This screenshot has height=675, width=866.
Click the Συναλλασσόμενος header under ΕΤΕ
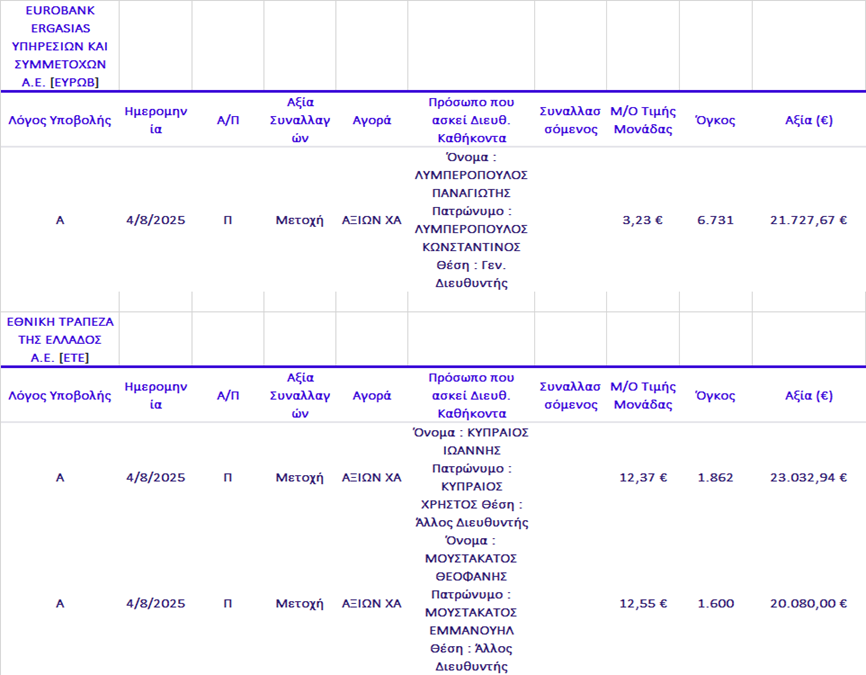[x=570, y=395]
